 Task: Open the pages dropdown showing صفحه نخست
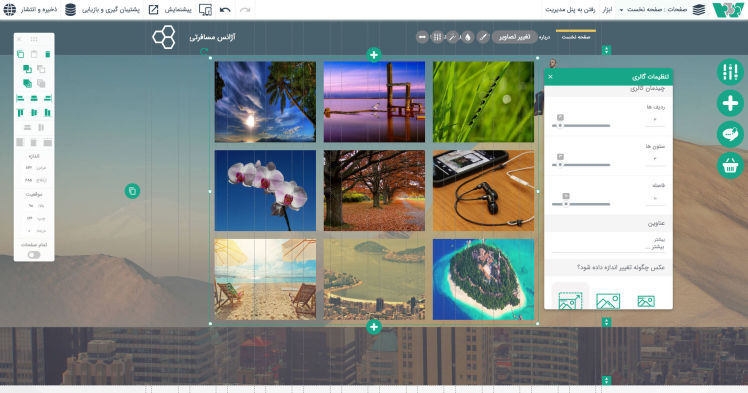coord(653,10)
